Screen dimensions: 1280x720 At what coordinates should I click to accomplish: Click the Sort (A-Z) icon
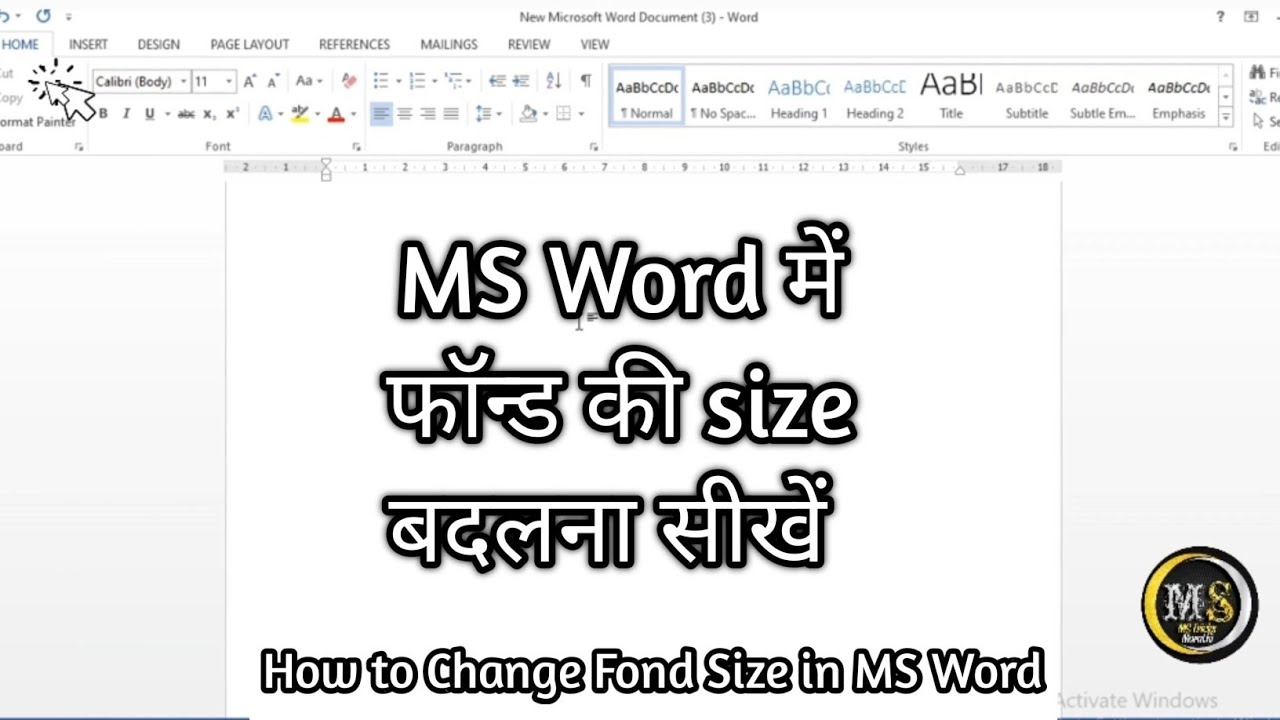[x=553, y=81]
